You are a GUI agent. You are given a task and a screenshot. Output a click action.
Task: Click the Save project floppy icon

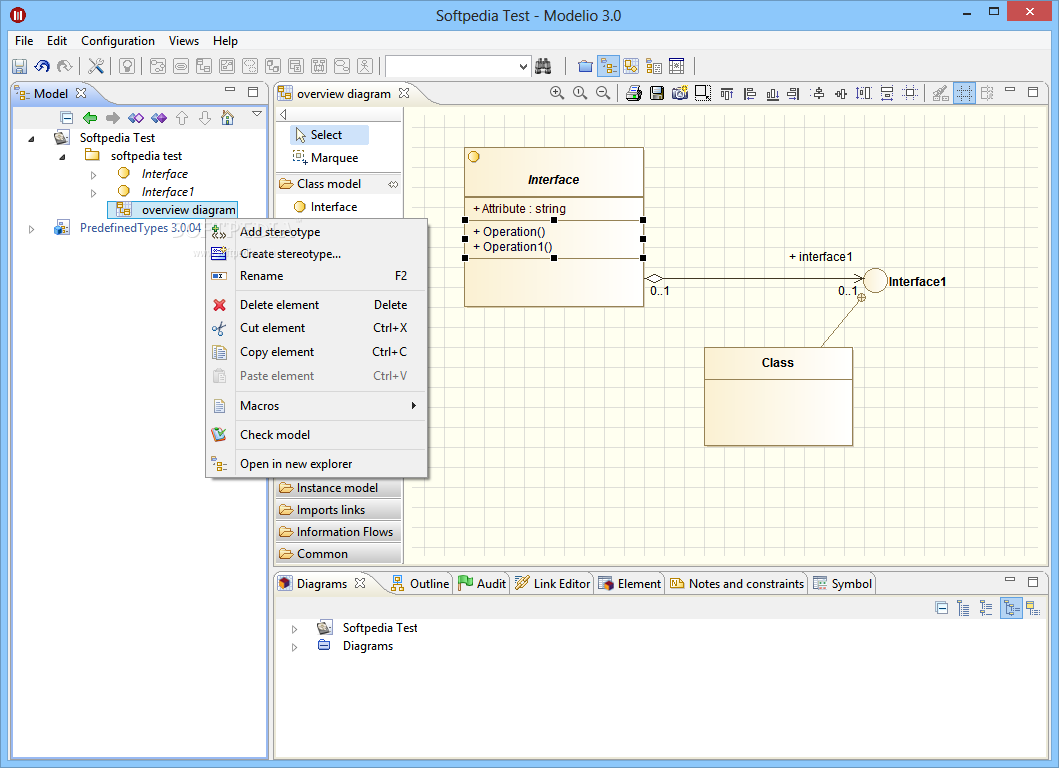pos(20,66)
